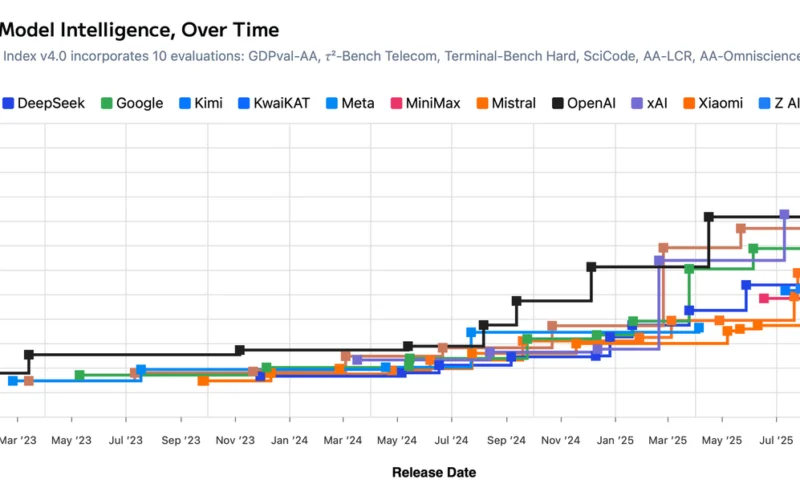
Task: Click OpenAI's black marker near Mar '23
Action: pos(29,354)
